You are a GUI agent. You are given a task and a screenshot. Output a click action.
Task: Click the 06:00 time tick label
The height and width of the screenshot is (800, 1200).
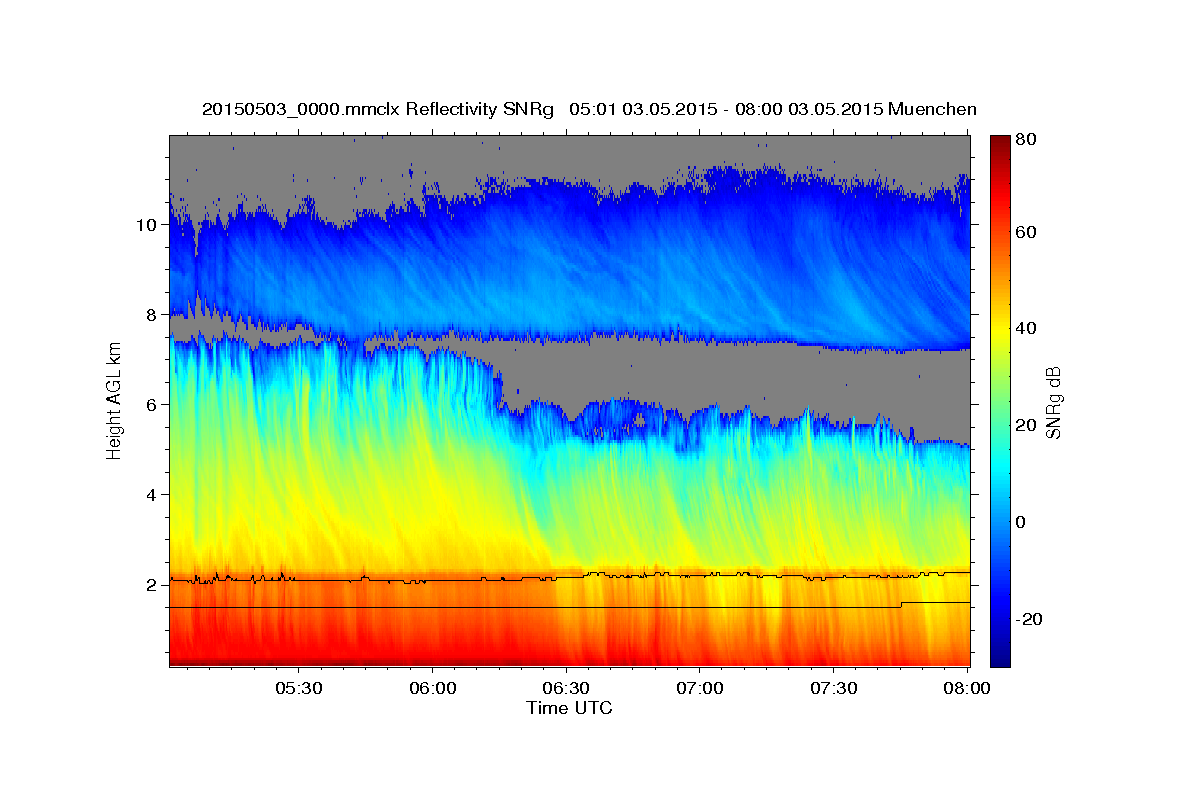click(x=433, y=688)
